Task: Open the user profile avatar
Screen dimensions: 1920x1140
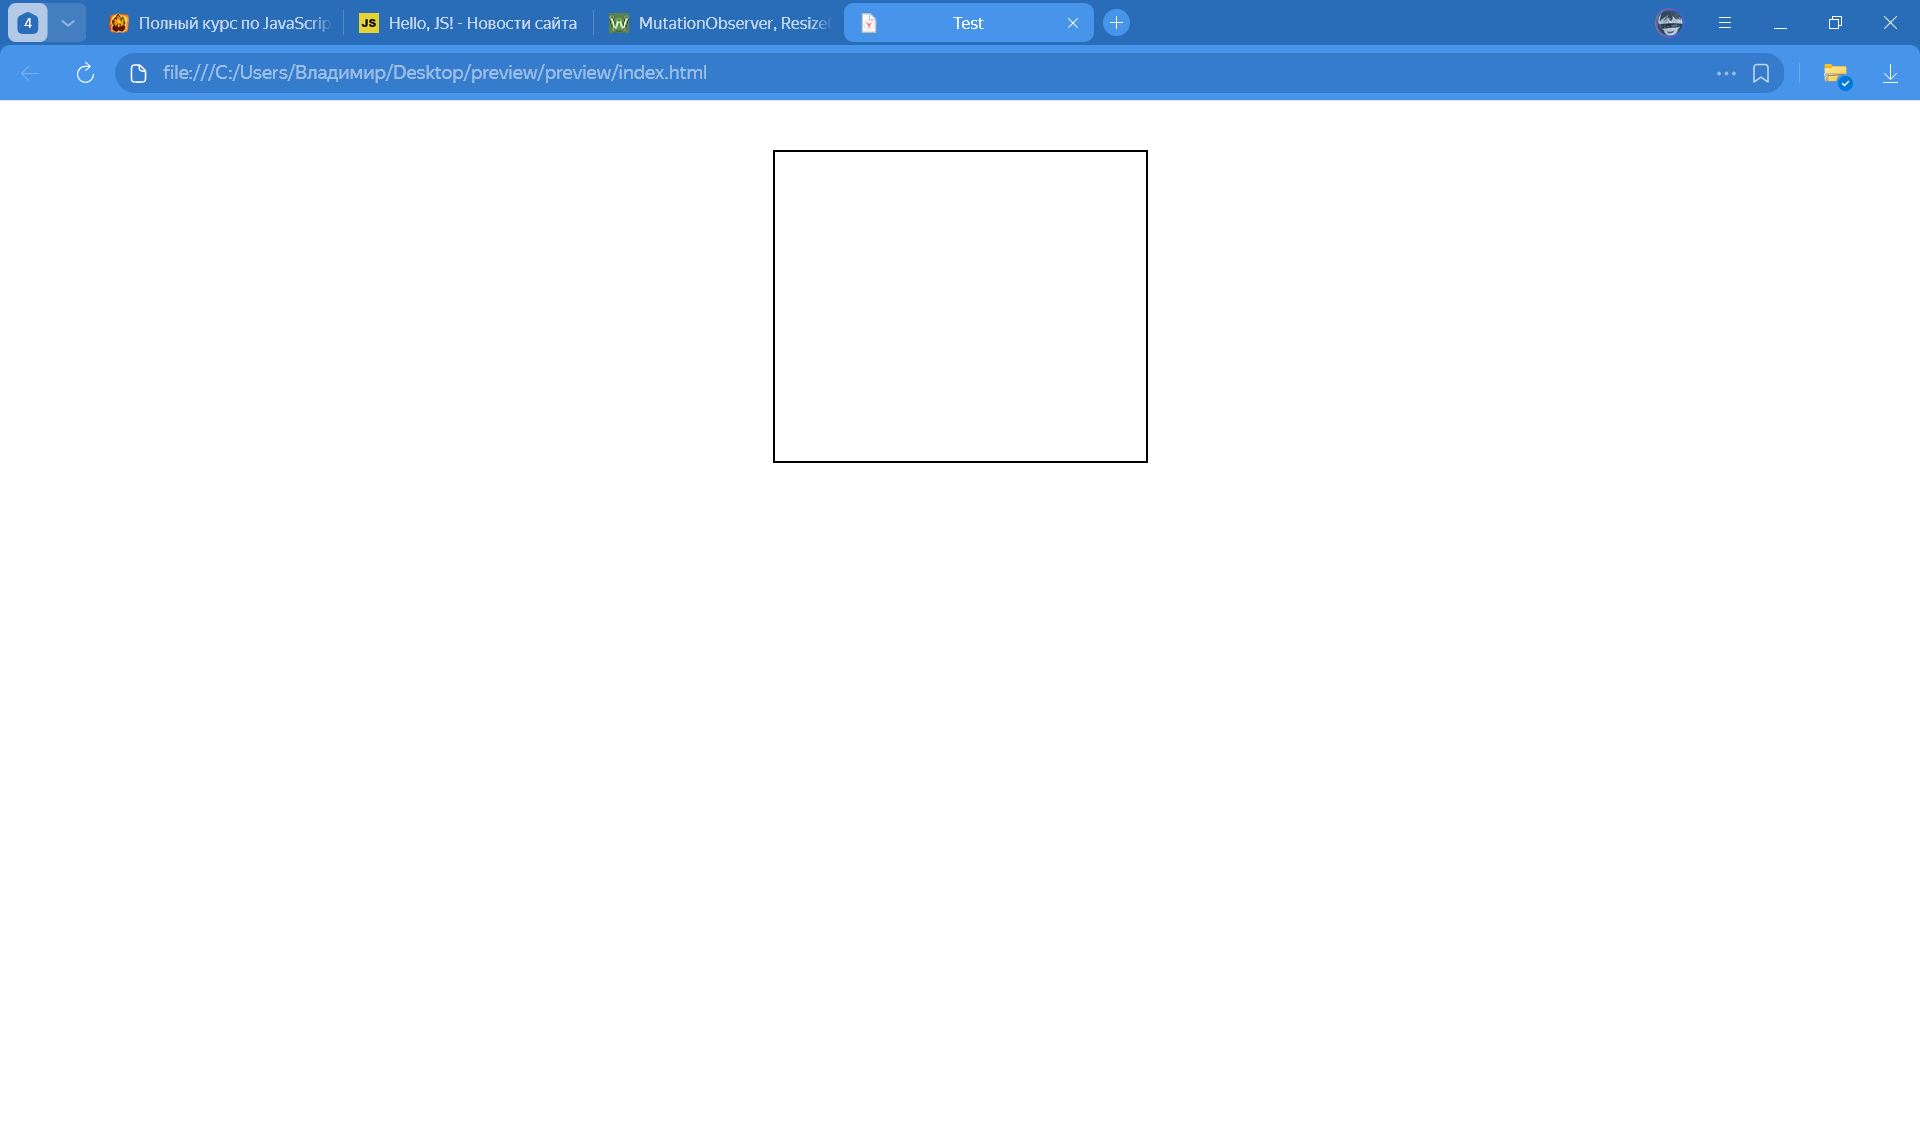Action: [x=1669, y=23]
